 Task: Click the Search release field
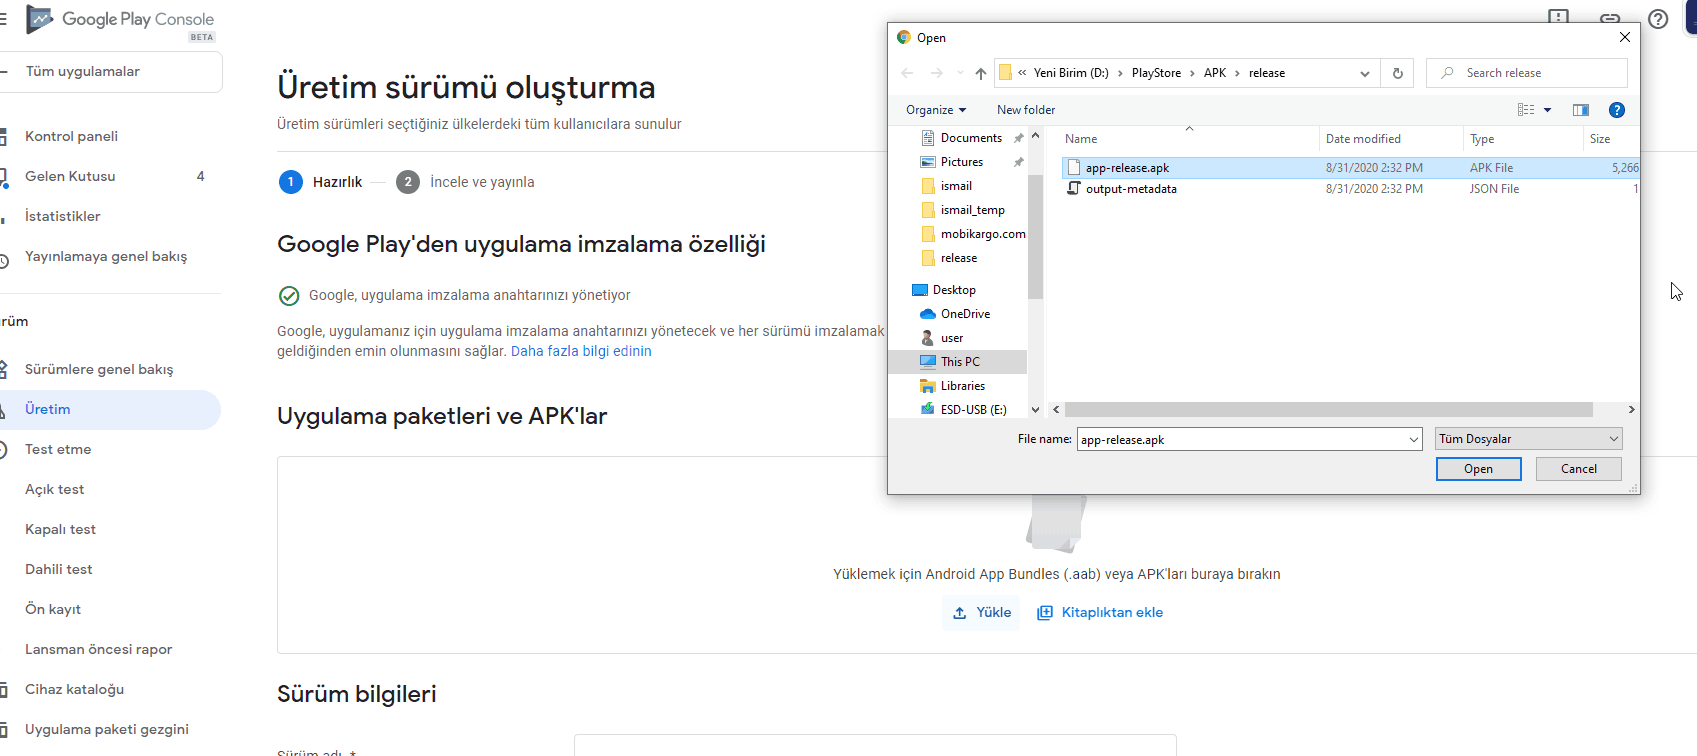tap(1527, 73)
